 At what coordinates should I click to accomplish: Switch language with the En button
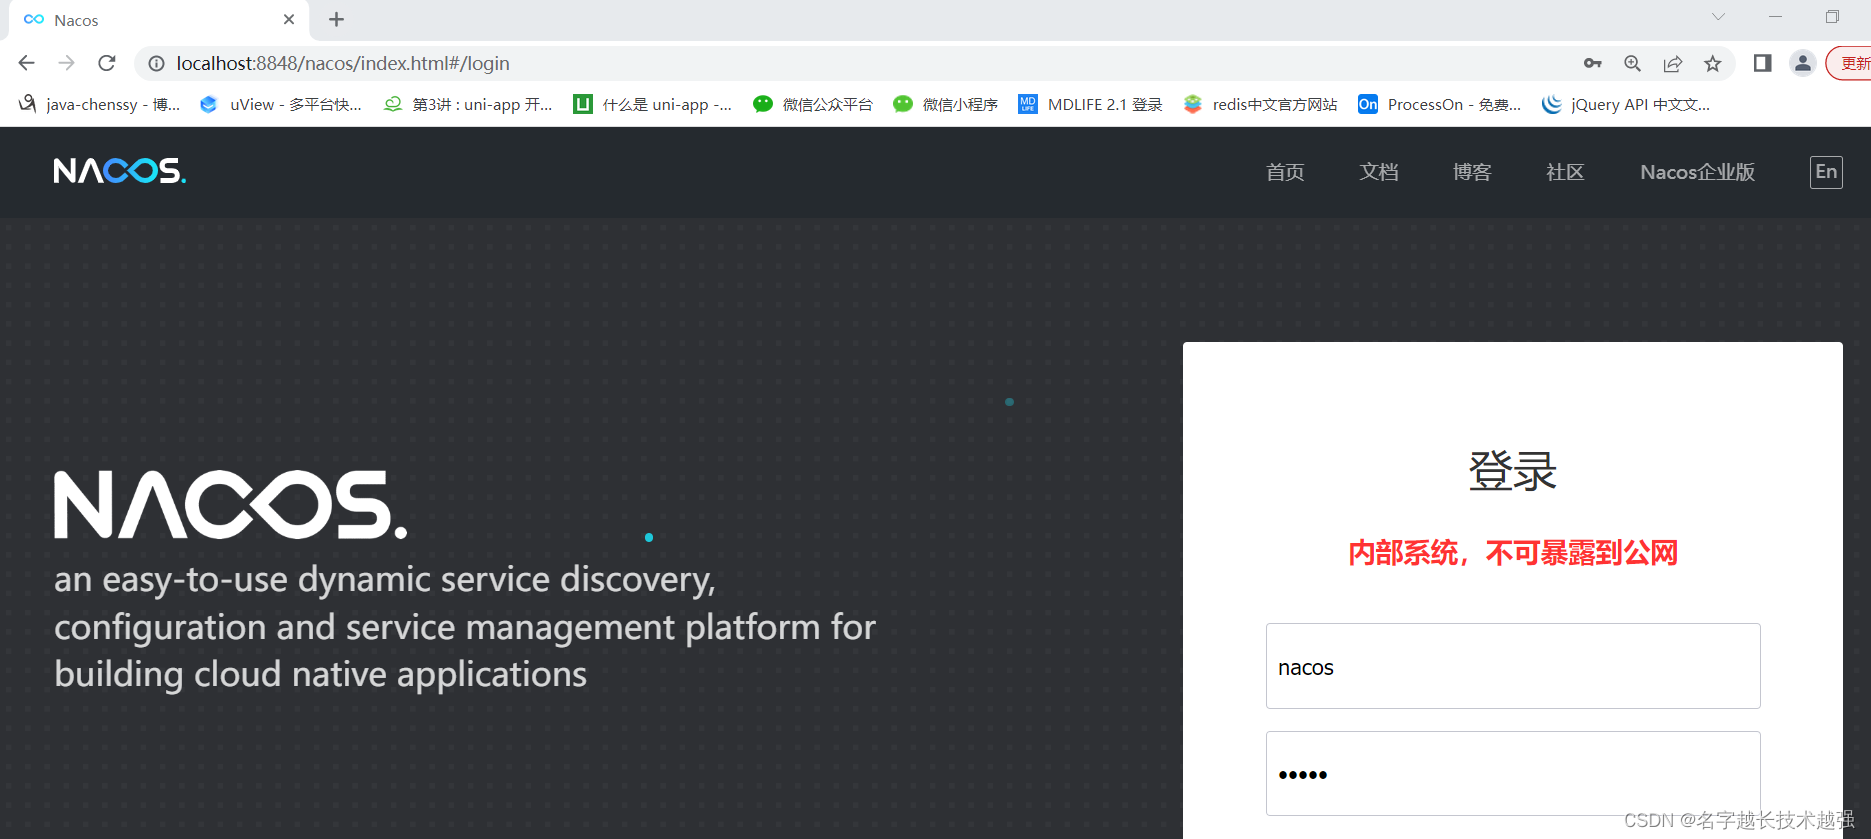click(x=1826, y=172)
